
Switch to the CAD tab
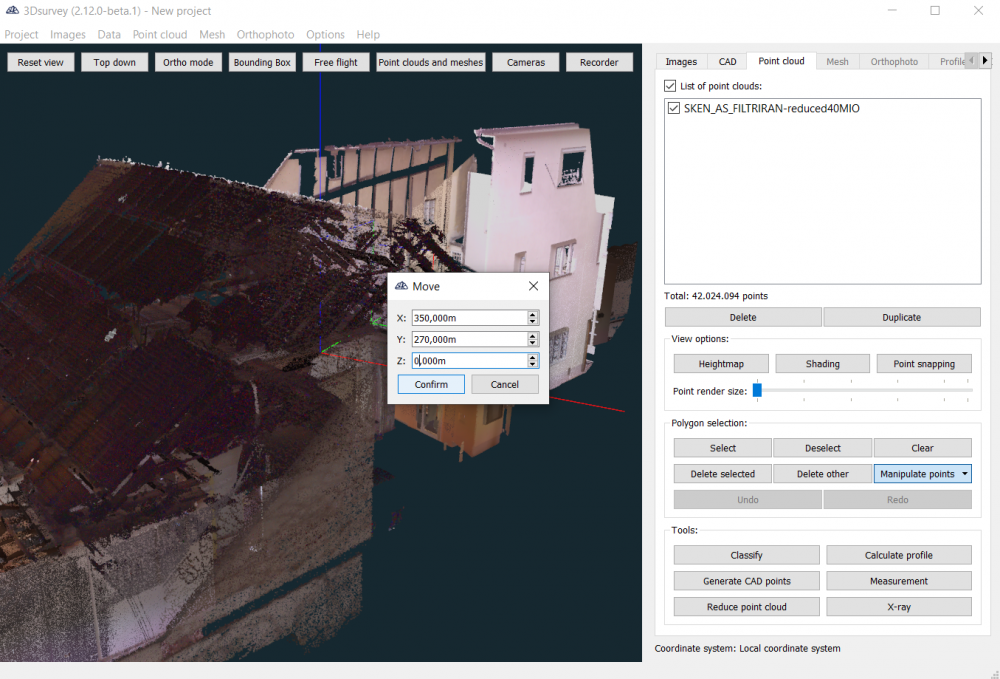(x=727, y=62)
